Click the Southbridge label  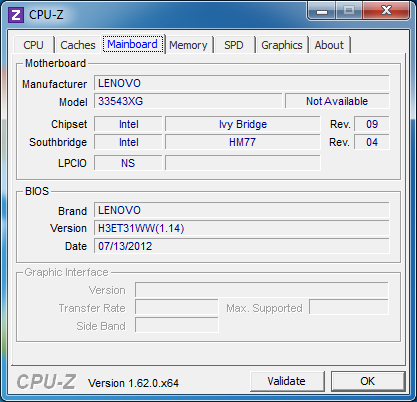click(x=58, y=142)
